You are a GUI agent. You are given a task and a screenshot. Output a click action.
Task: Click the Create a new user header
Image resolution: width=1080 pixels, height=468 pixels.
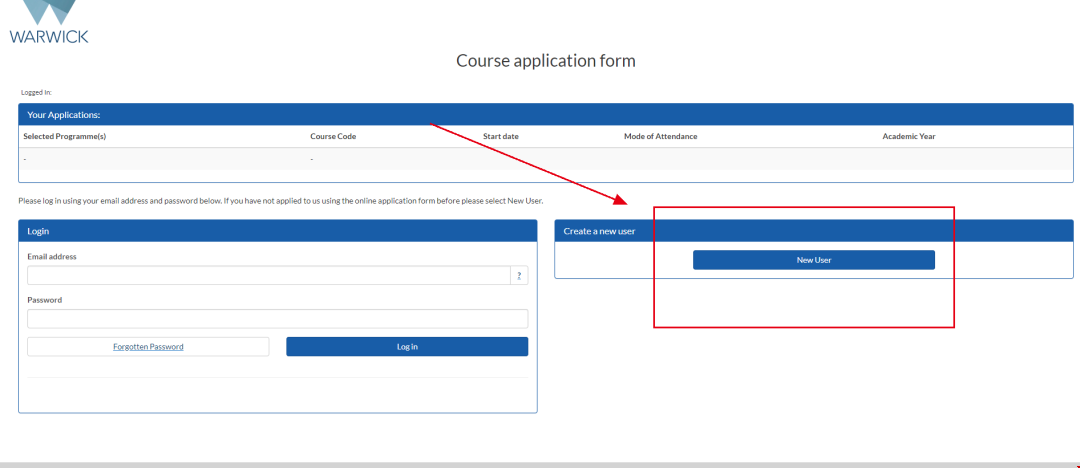click(x=600, y=231)
